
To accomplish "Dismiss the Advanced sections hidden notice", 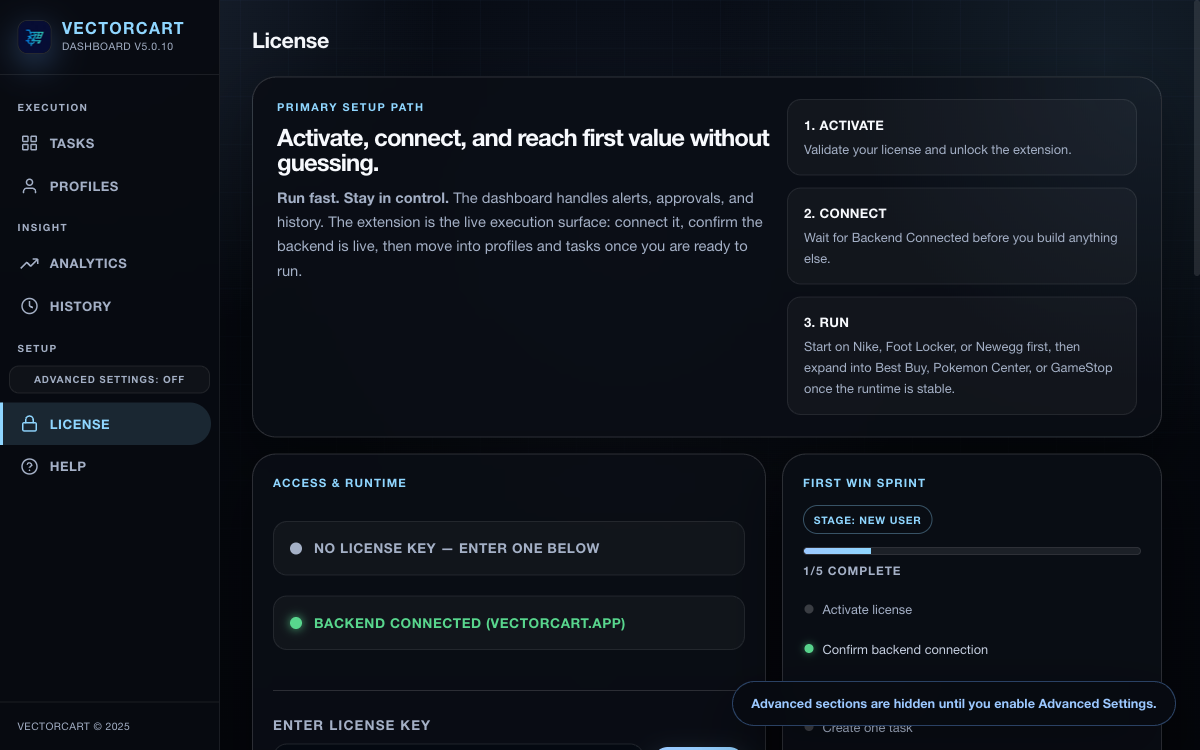I will (954, 703).
